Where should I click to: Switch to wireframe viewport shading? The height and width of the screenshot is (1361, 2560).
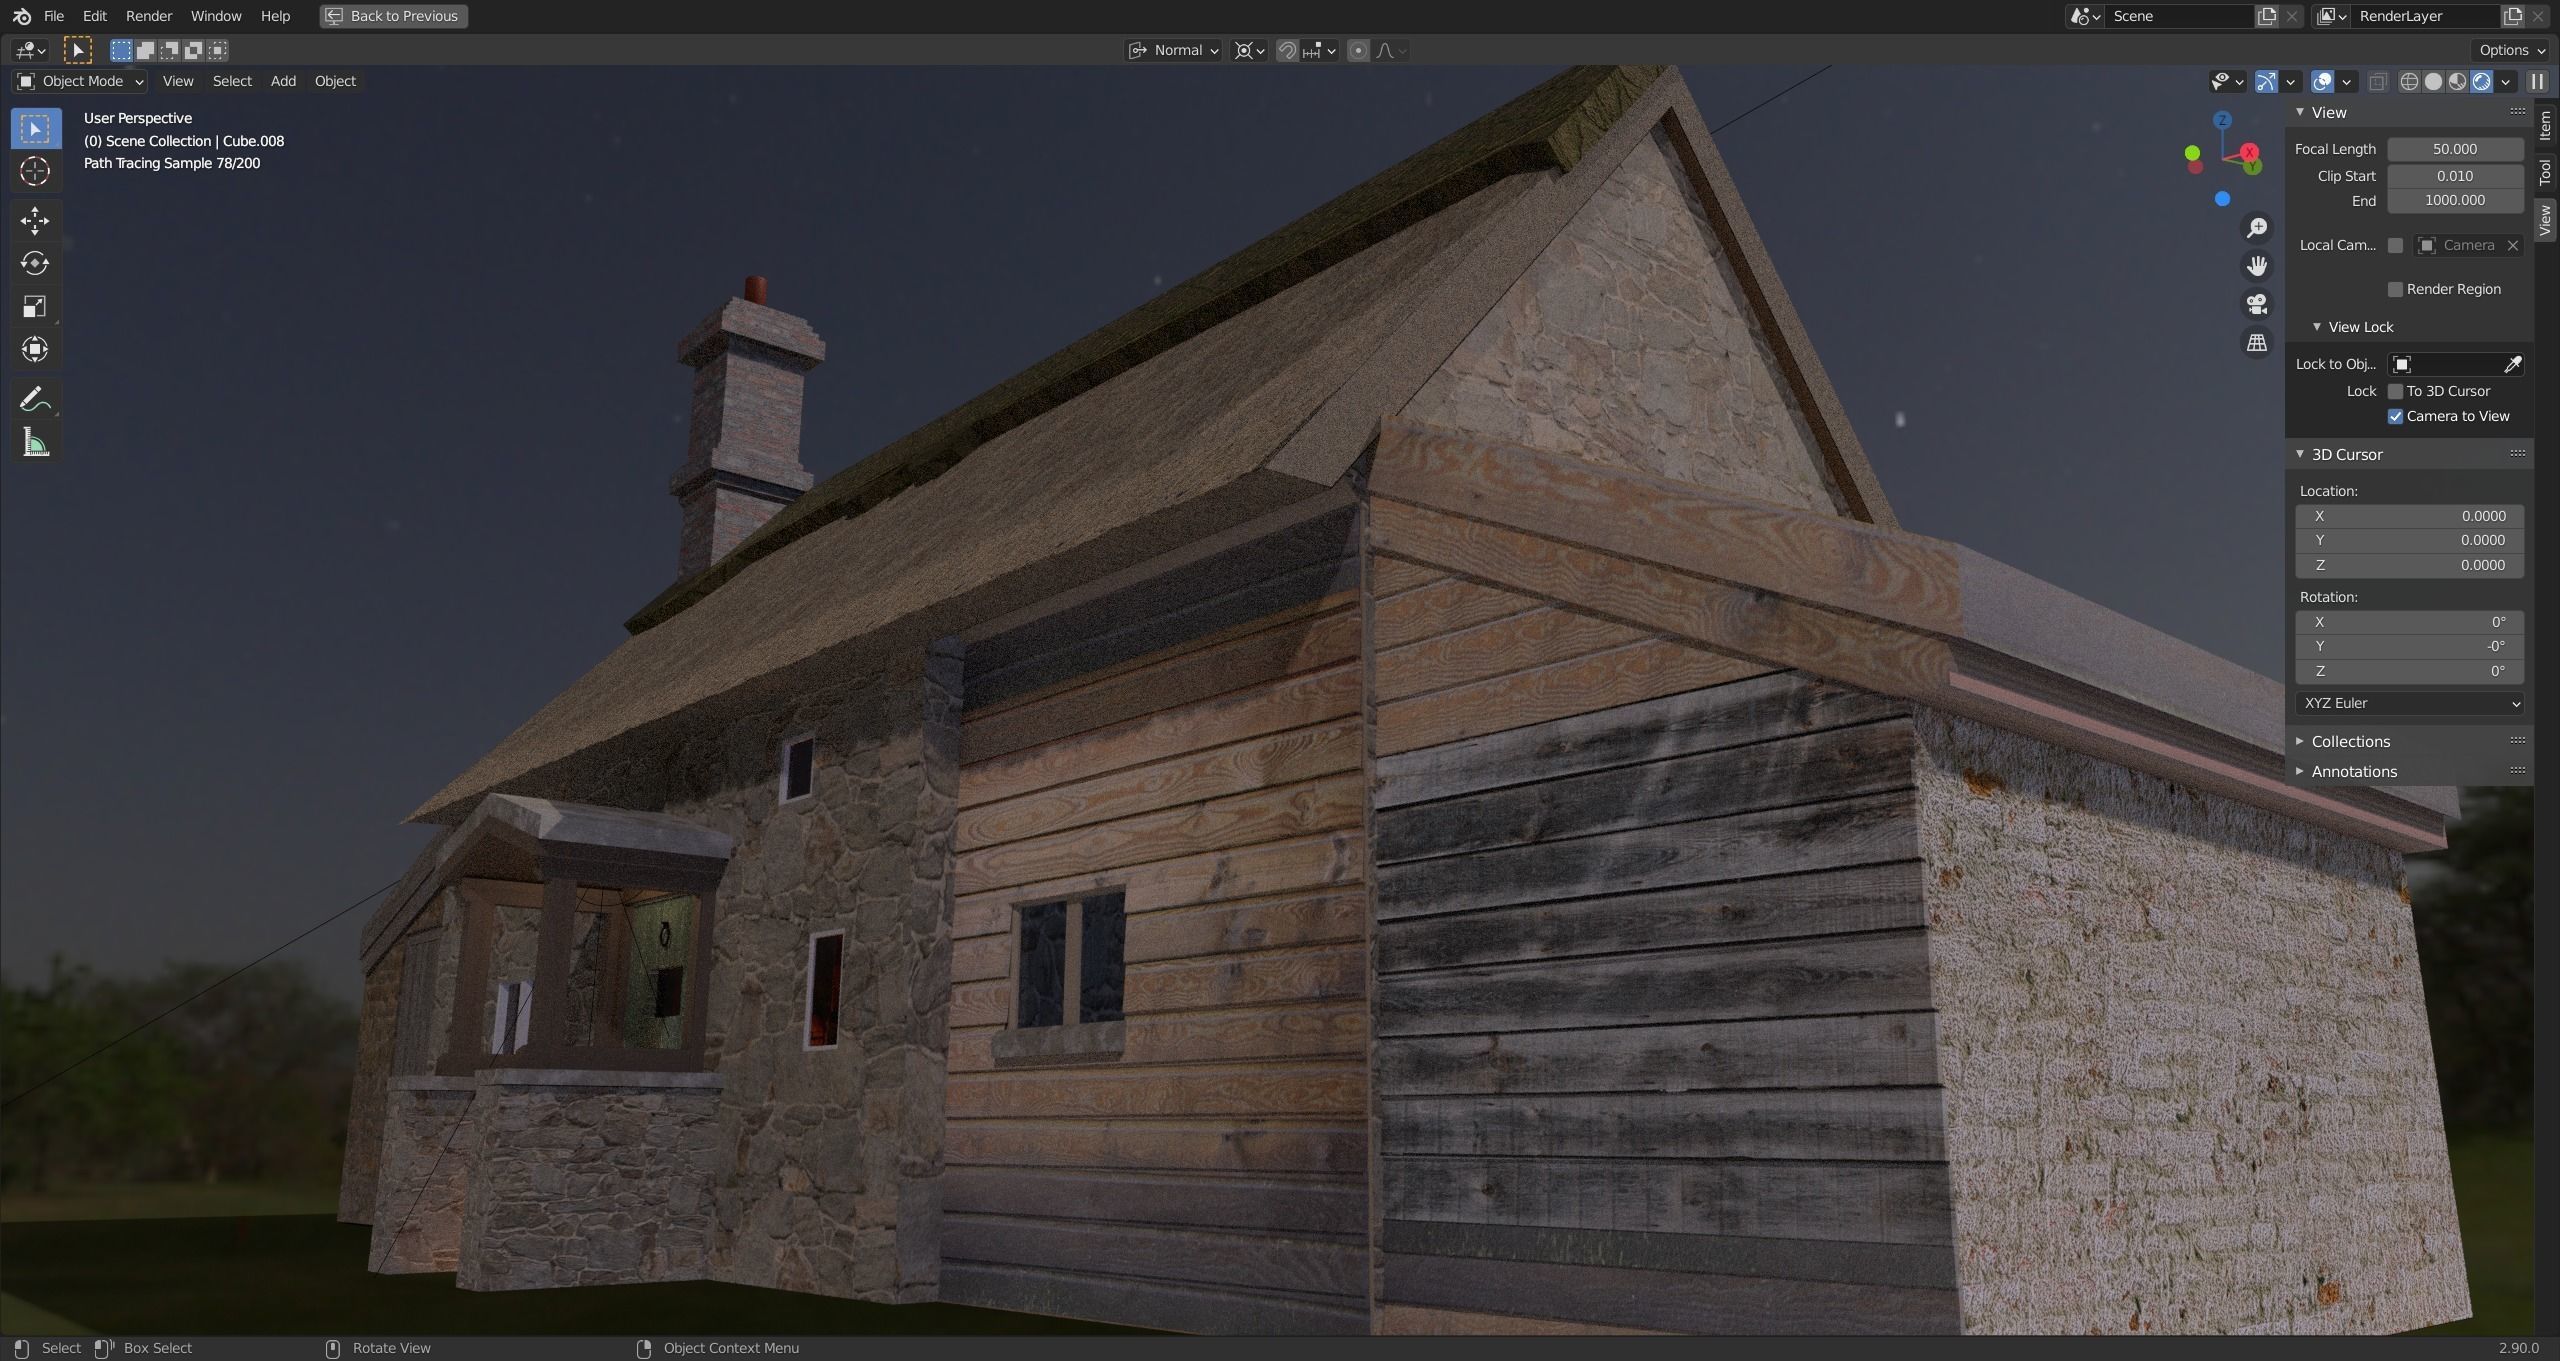tap(2409, 81)
